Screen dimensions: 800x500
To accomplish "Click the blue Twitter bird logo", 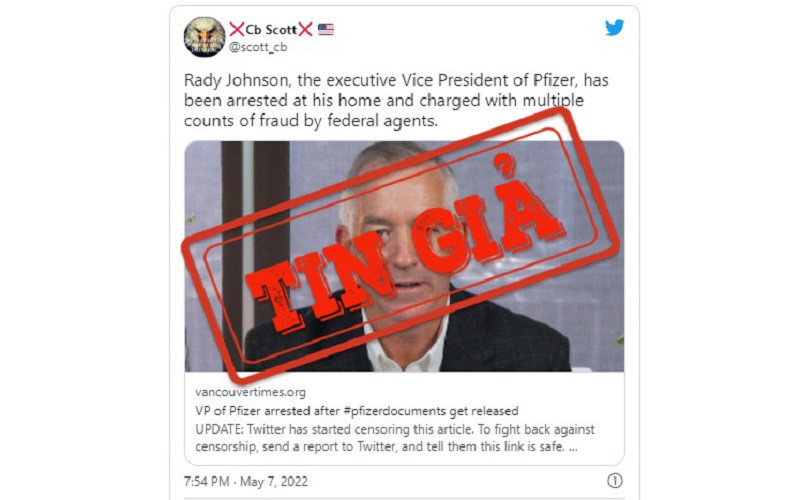I will 614,28.
